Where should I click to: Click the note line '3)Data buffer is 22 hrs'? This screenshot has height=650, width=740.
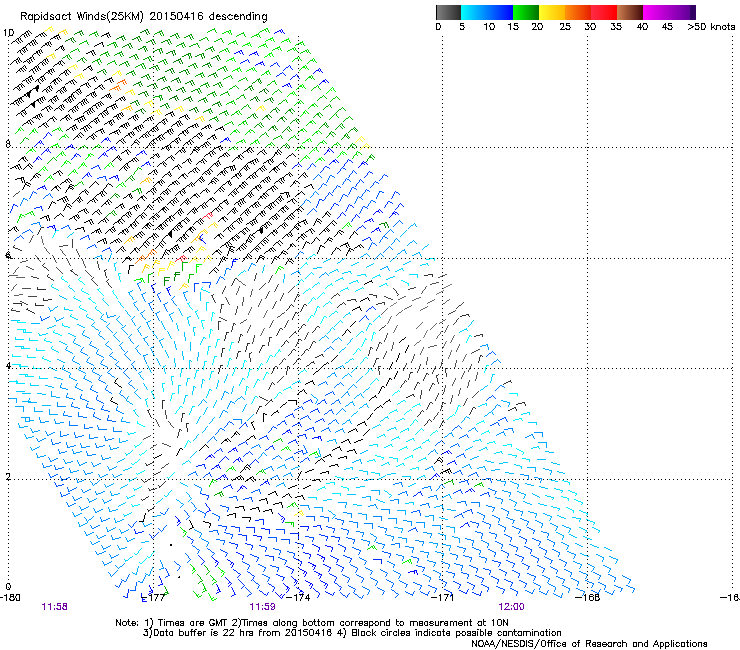tap(352, 633)
